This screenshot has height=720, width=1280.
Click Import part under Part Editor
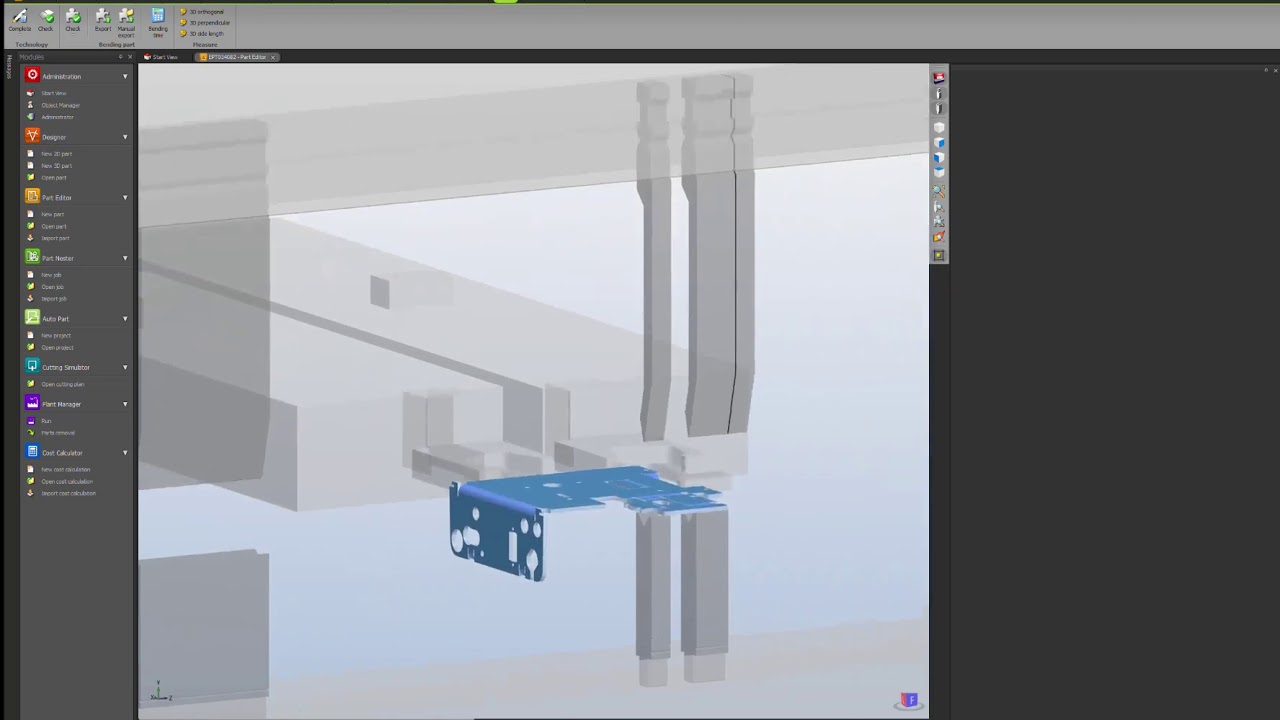[55, 238]
